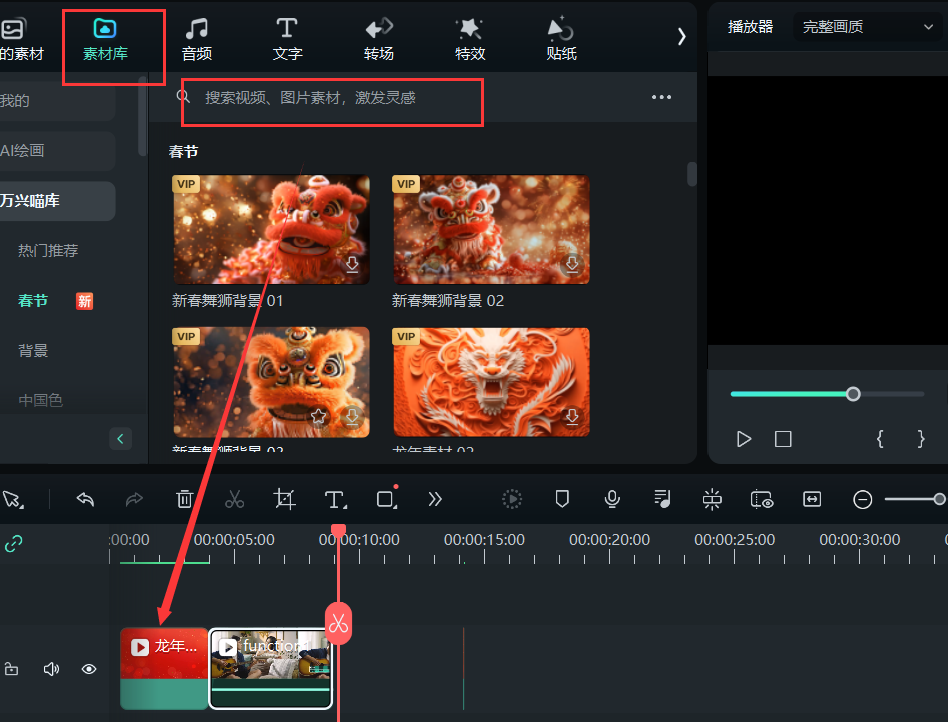The width and height of the screenshot is (948, 722).
Task: Download the 新春舞狮背景 01 asset
Action: (x=352, y=265)
